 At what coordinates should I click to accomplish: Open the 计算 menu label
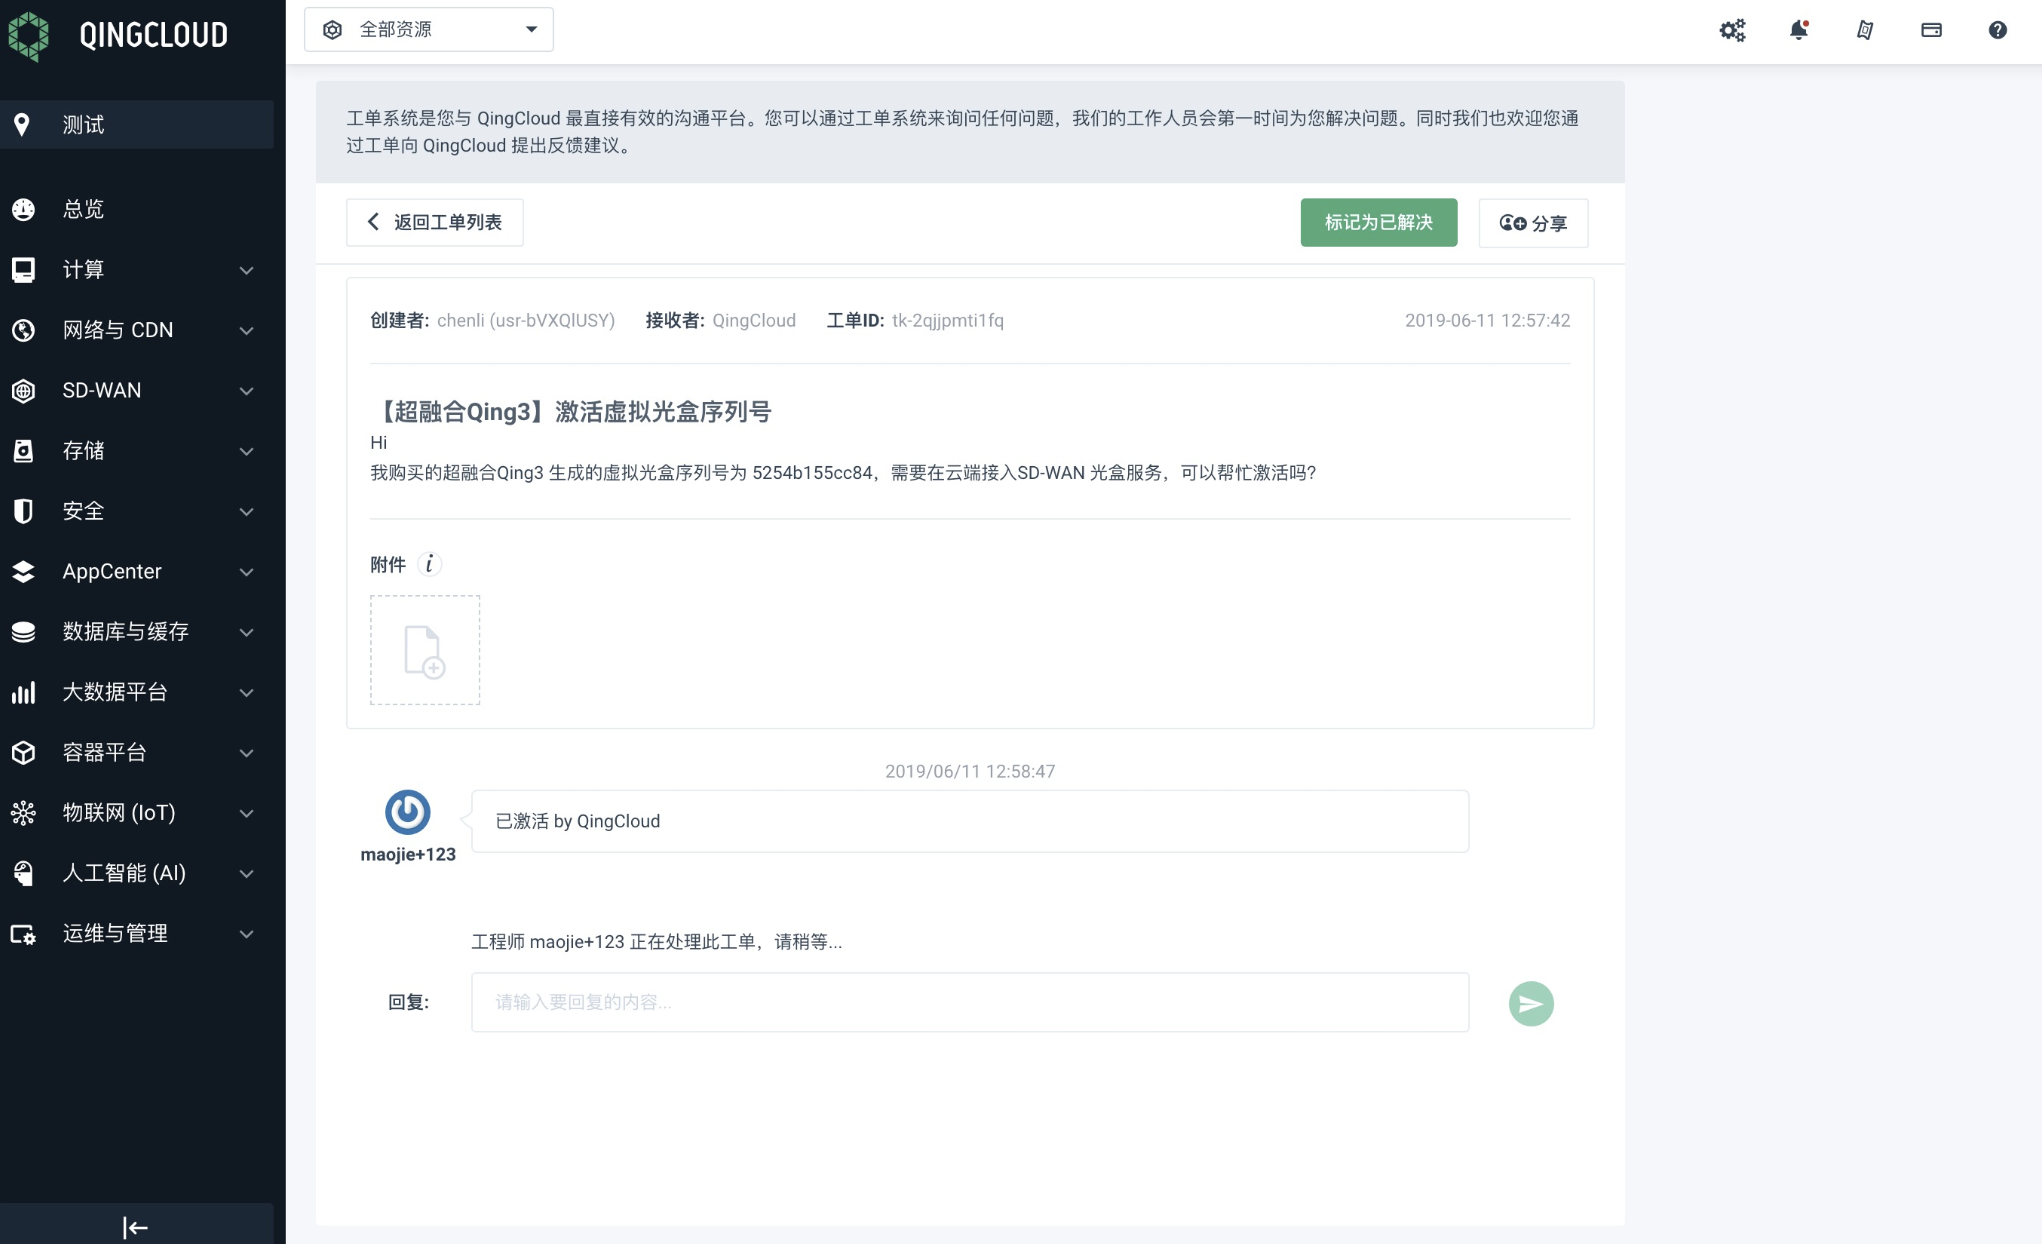pos(83,270)
